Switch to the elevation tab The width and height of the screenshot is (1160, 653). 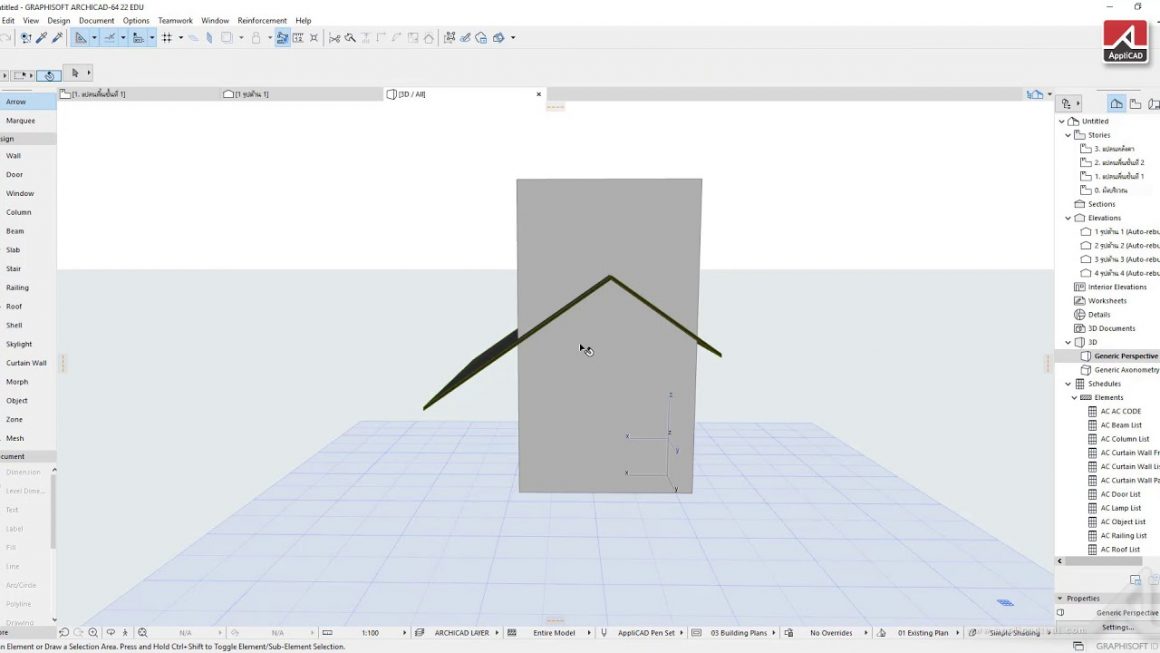[x=302, y=95]
